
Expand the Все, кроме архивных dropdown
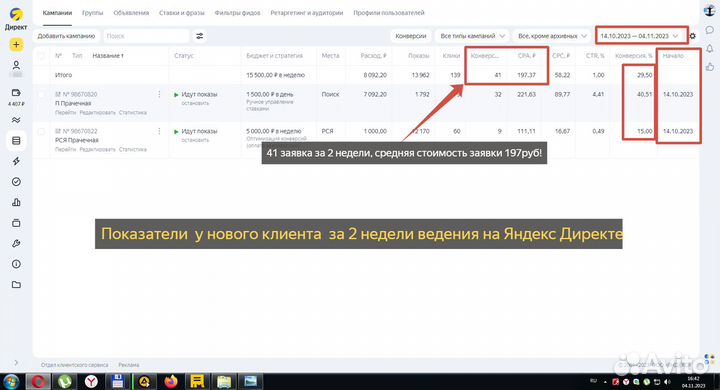(552, 36)
